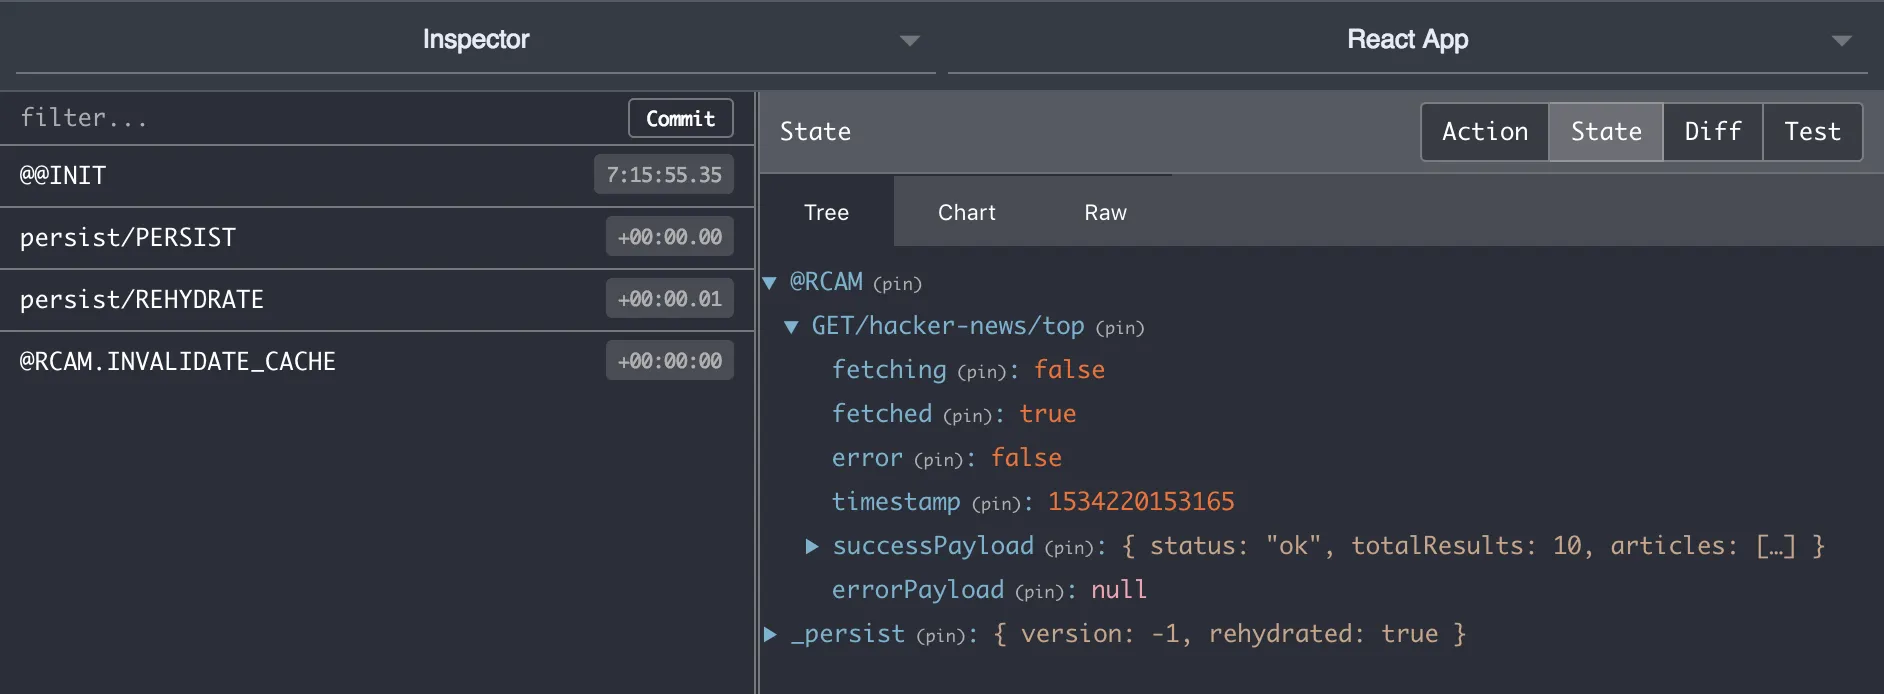Expand the _persist node arrow
Image resolution: width=1884 pixels, height=694 pixels.
point(770,634)
